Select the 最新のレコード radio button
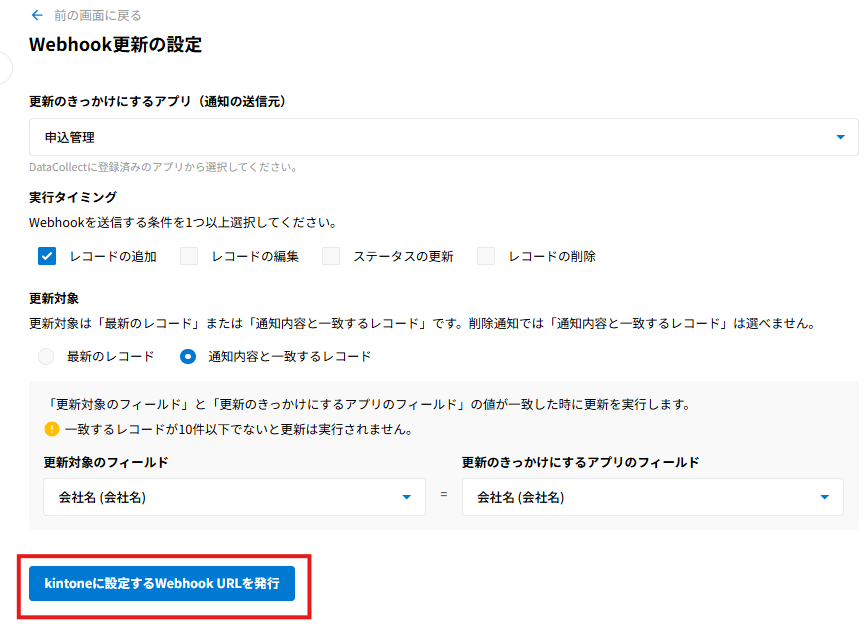868x632 pixels. point(46,356)
